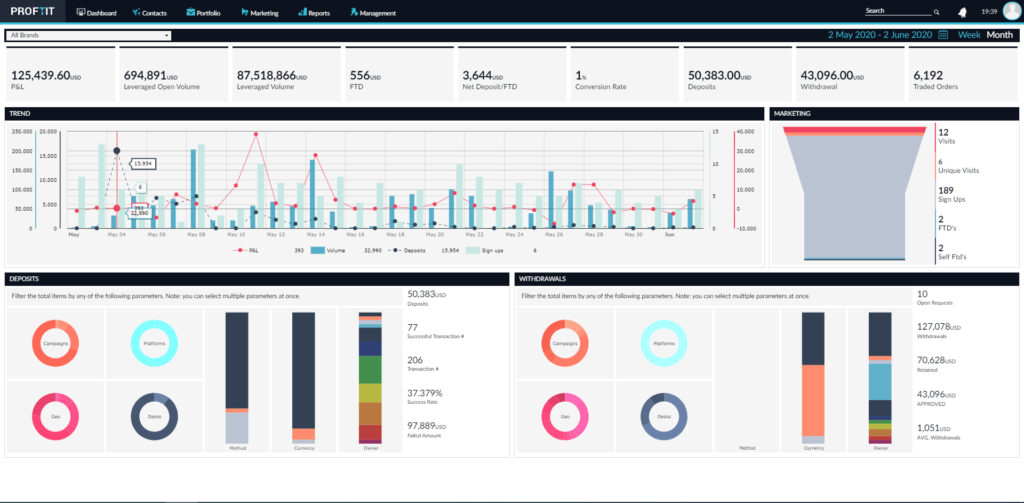Click the orange segment in Withdrawals Currency bar
The height and width of the screenshot is (503, 1024).
click(x=812, y=400)
